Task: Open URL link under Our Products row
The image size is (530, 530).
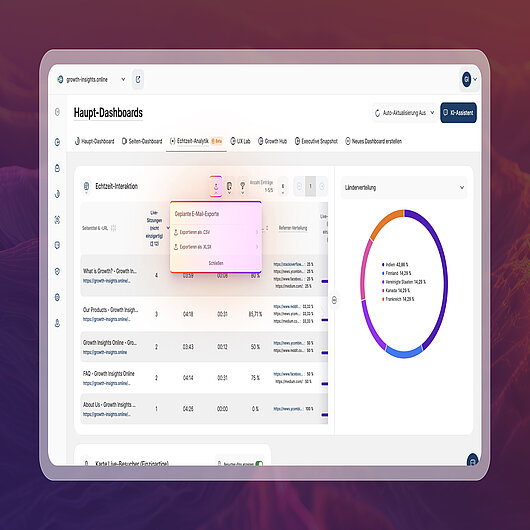Action: pos(107,319)
